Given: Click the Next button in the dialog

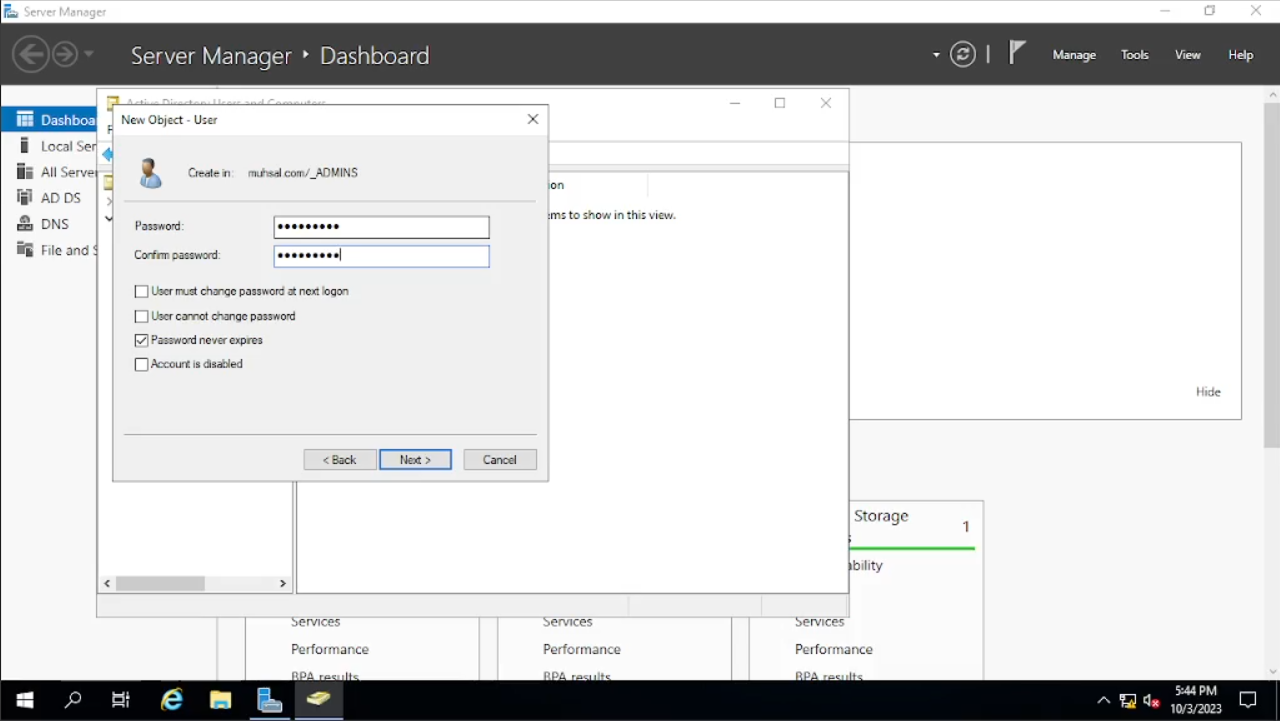Looking at the screenshot, I should tap(415, 460).
